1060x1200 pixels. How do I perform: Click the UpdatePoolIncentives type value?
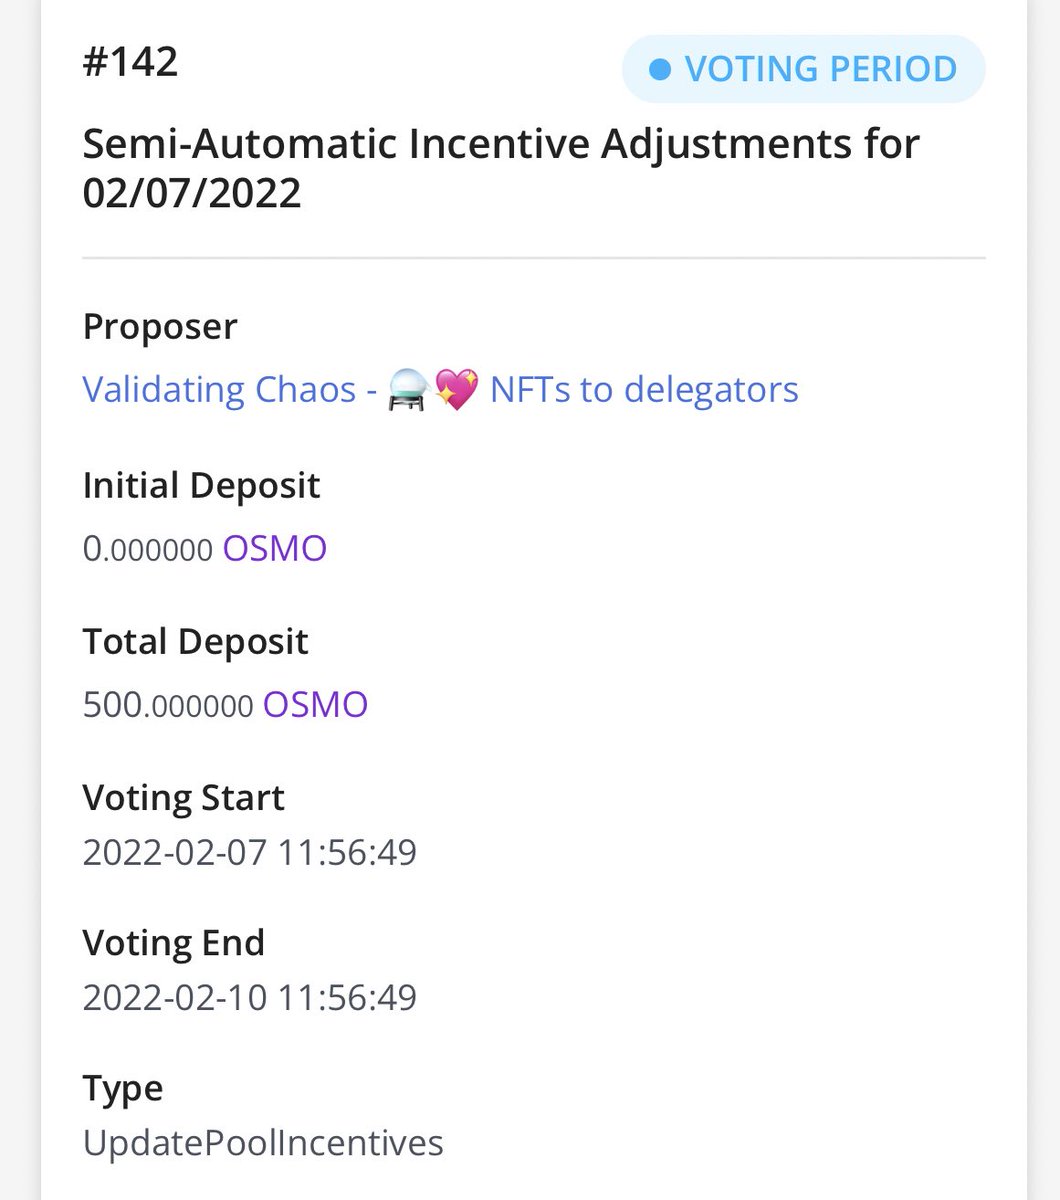pyautogui.click(x=263, y=1143)
